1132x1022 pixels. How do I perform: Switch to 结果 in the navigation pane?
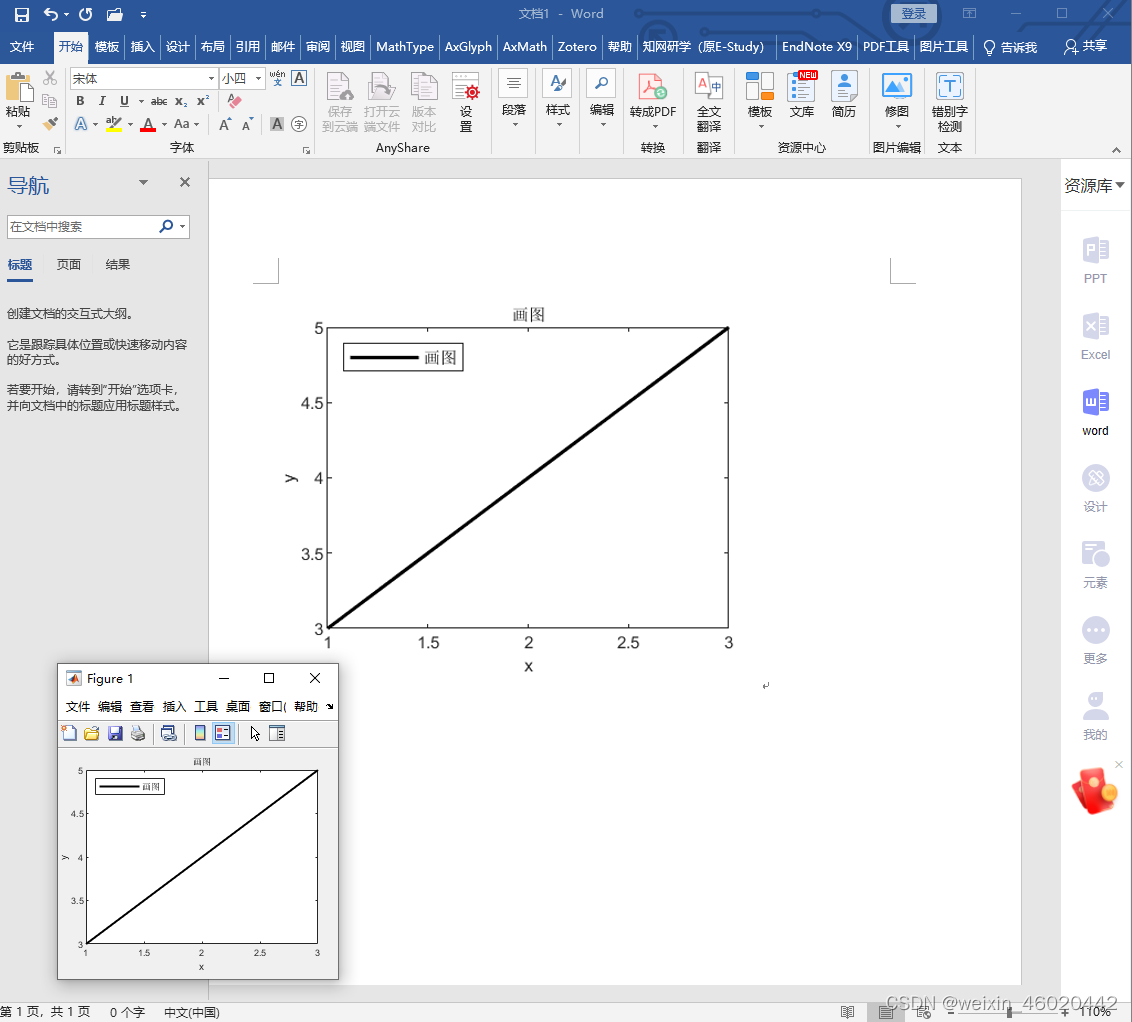(x=117, y=264)
